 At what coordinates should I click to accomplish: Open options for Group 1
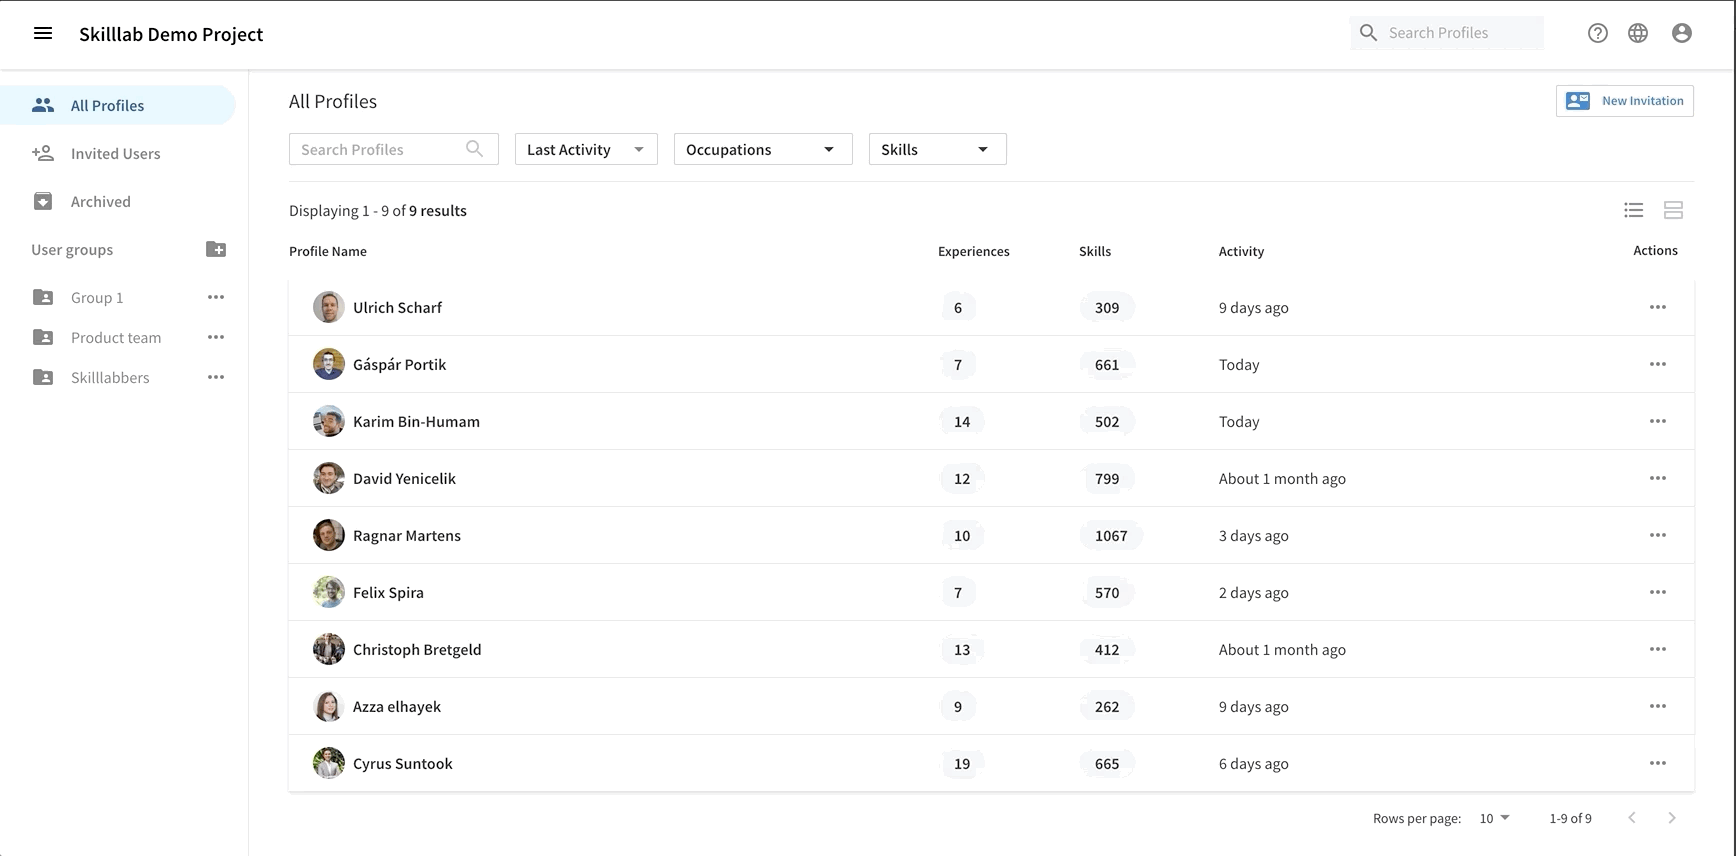point(216,297)
